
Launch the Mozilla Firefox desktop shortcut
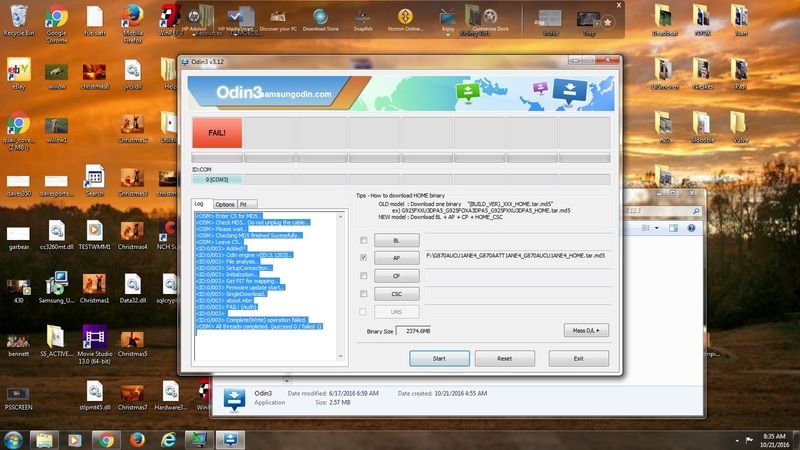pyautogui.click(x=133, y=23)
